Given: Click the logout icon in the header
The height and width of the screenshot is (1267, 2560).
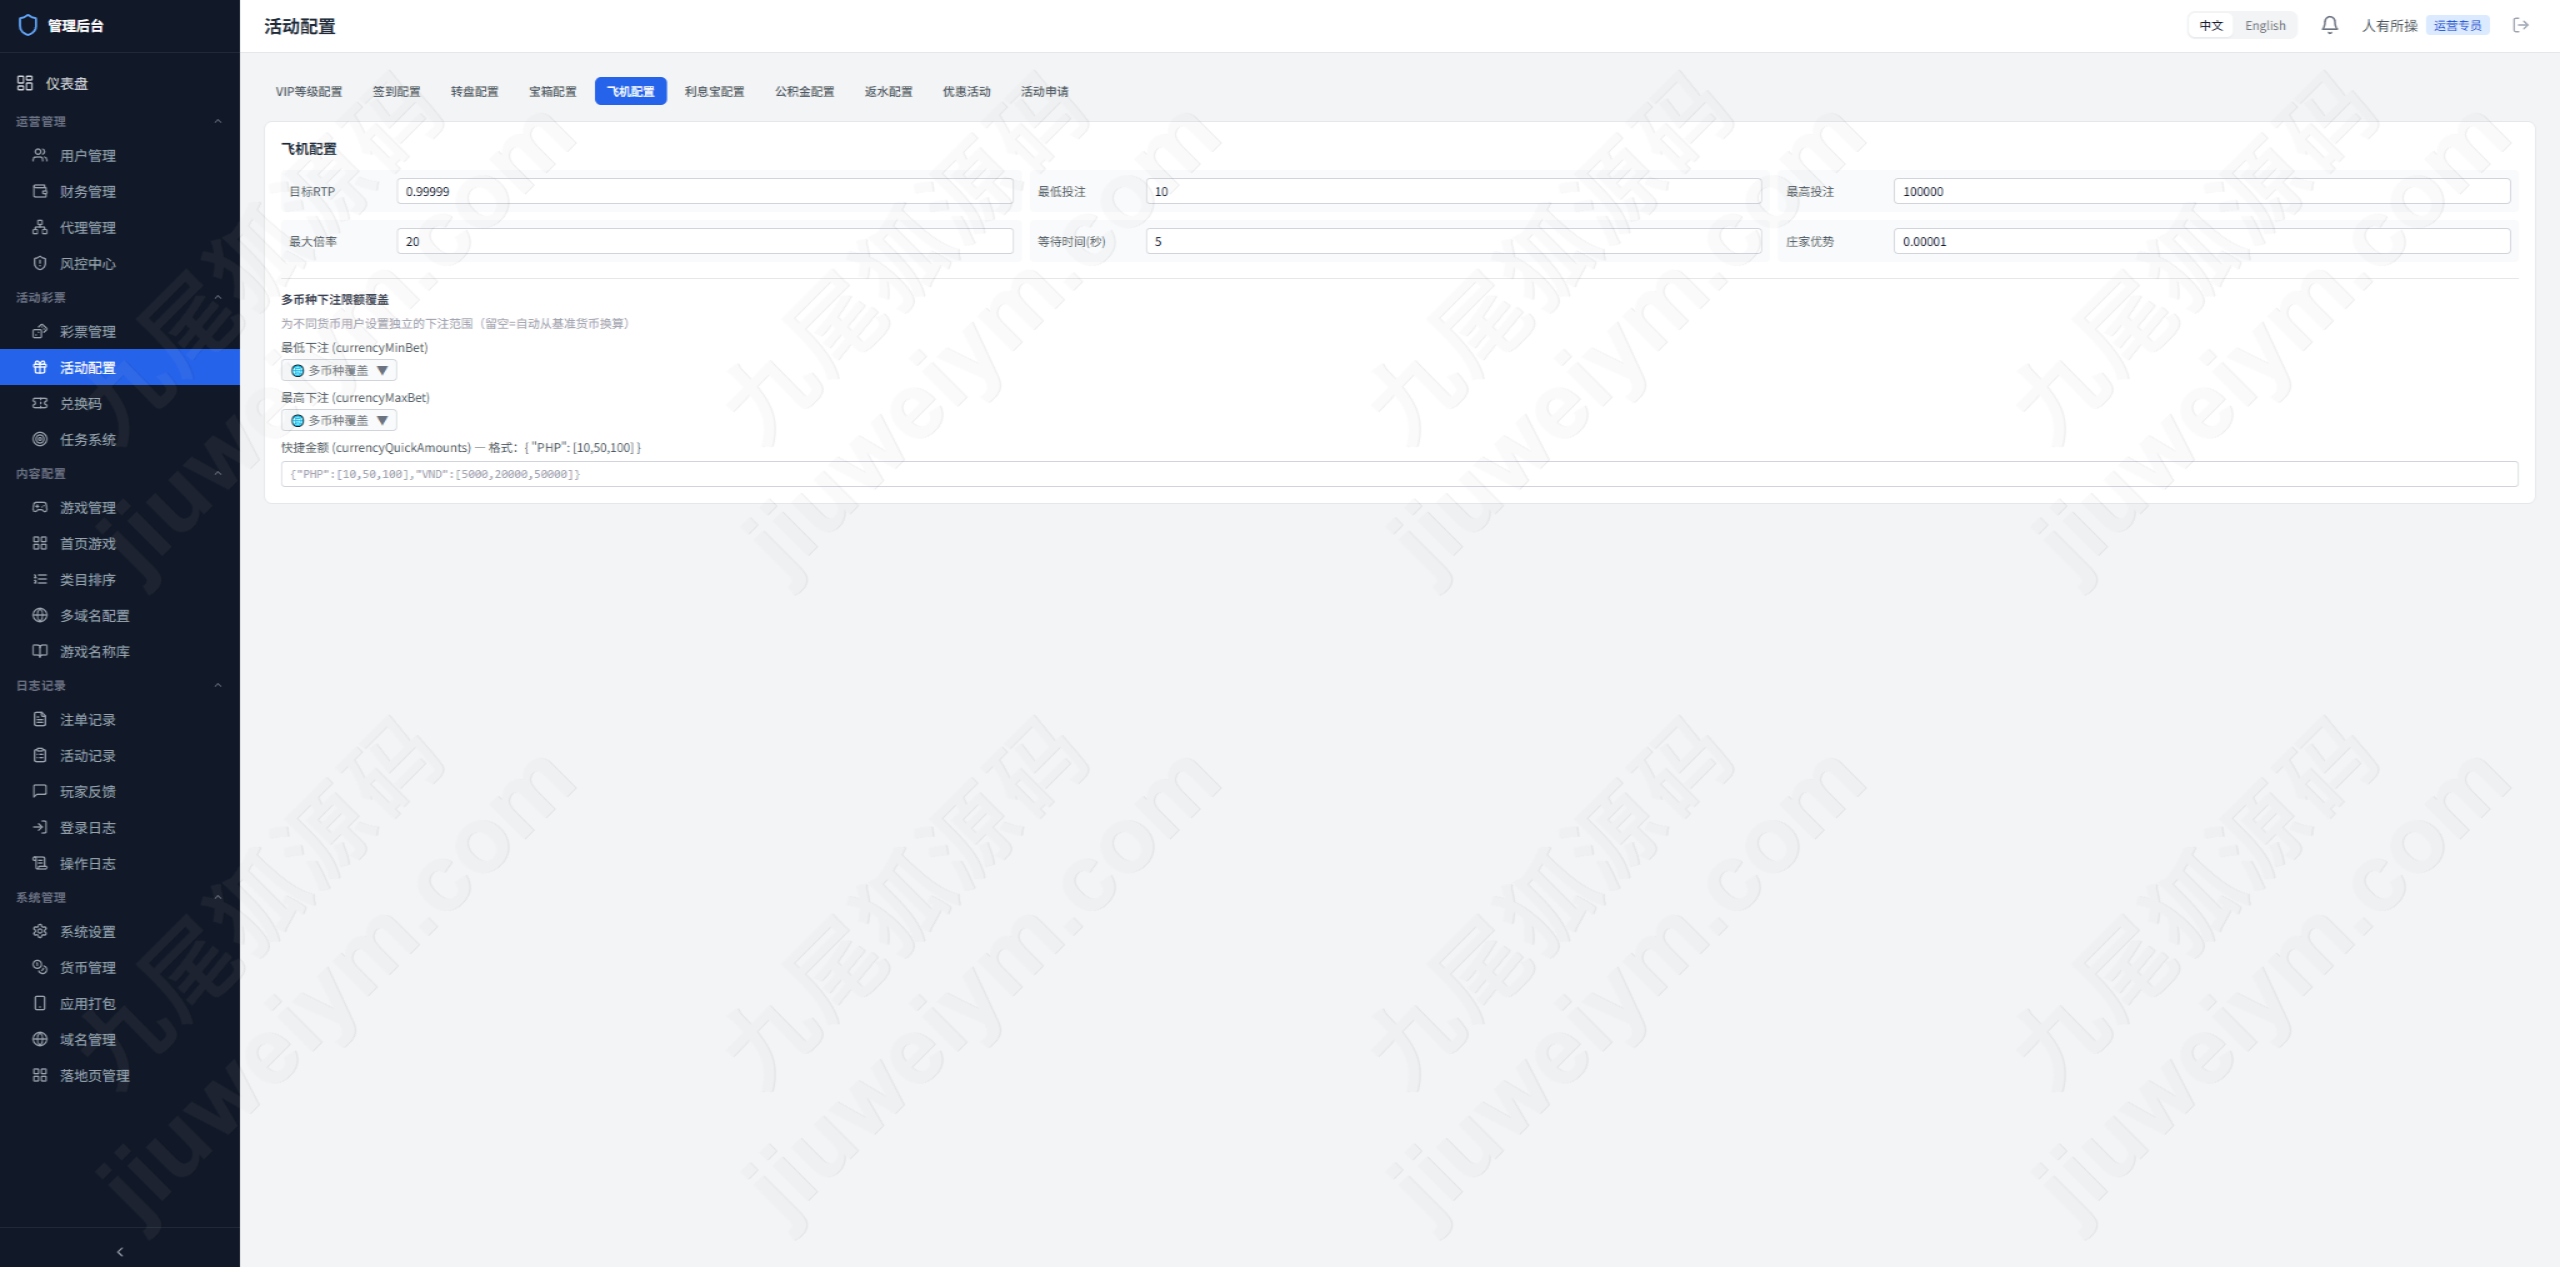Looking at the screenshot, I should click(2521, 25).
